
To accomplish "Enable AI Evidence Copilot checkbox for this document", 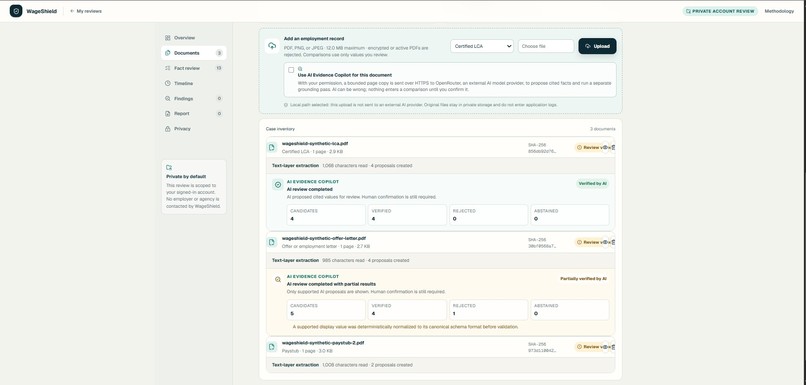I will [x=291, y=70].
